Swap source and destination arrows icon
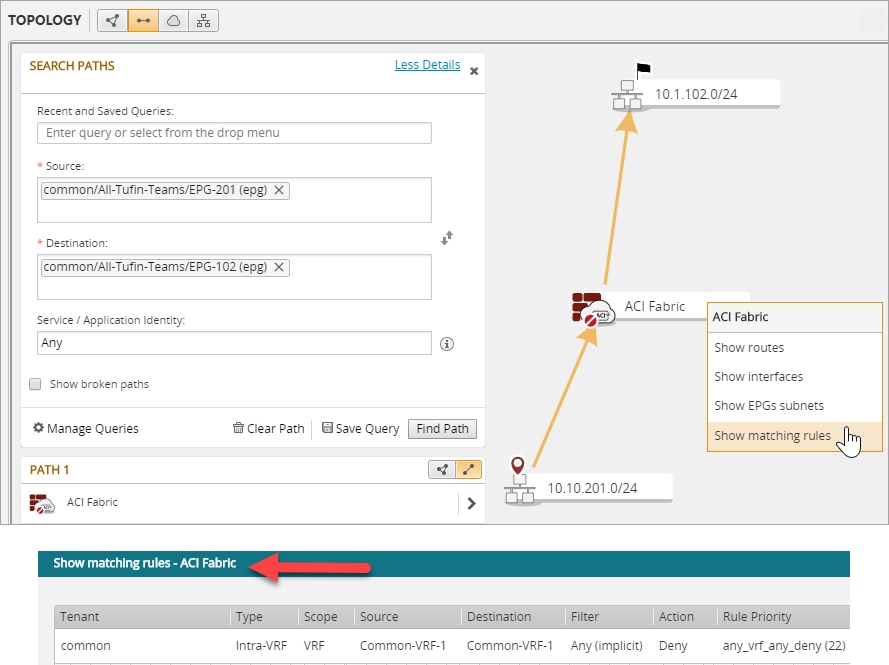889x665 pixels. coord(447,238)
